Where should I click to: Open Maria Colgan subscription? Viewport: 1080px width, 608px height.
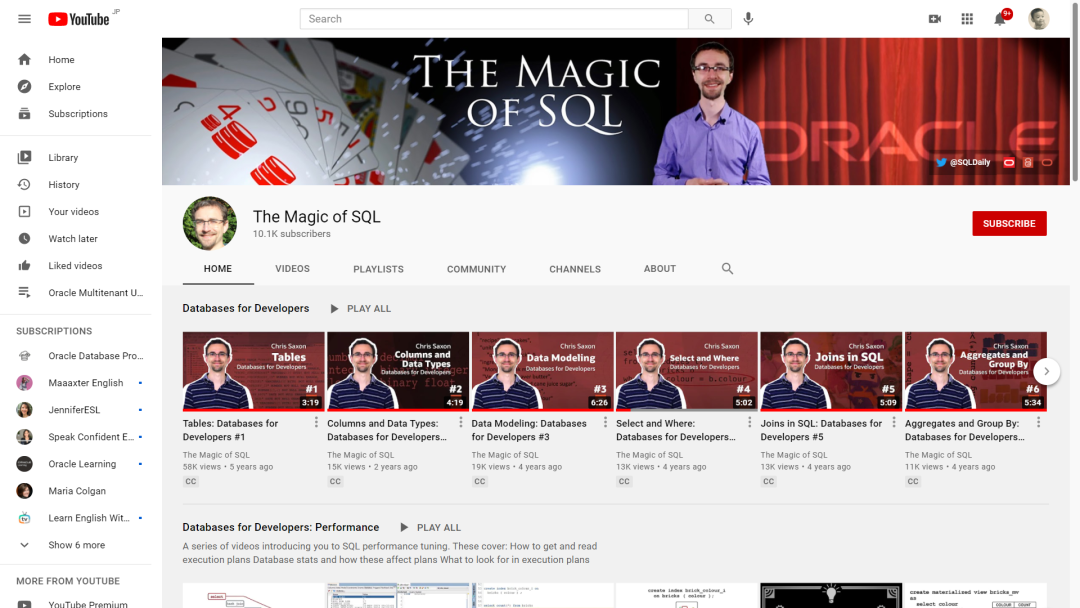point(76,491)
